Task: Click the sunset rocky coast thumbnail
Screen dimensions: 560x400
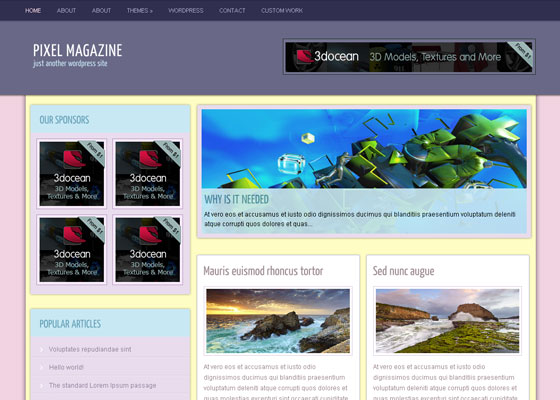Action: pyautogui.click(x=278, y=321)
